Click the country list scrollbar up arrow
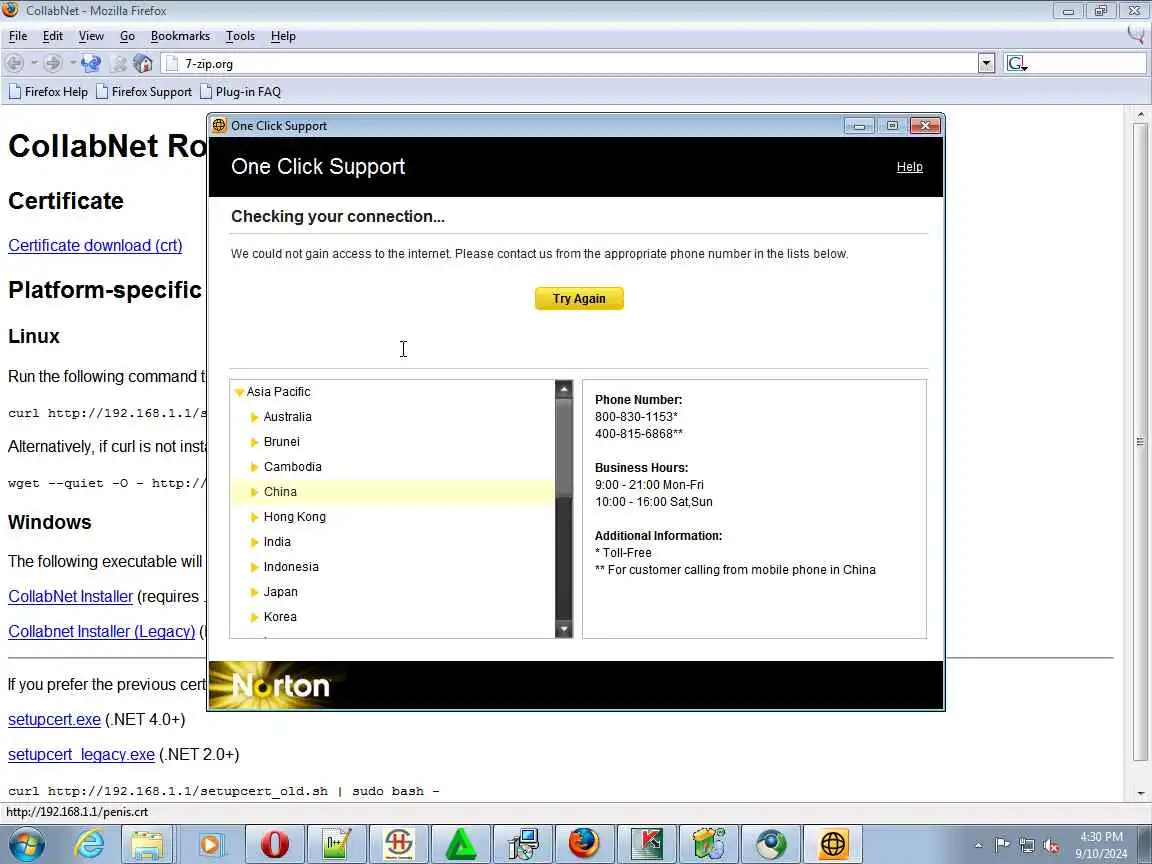Screen dimensions: 1152x864 564,389
